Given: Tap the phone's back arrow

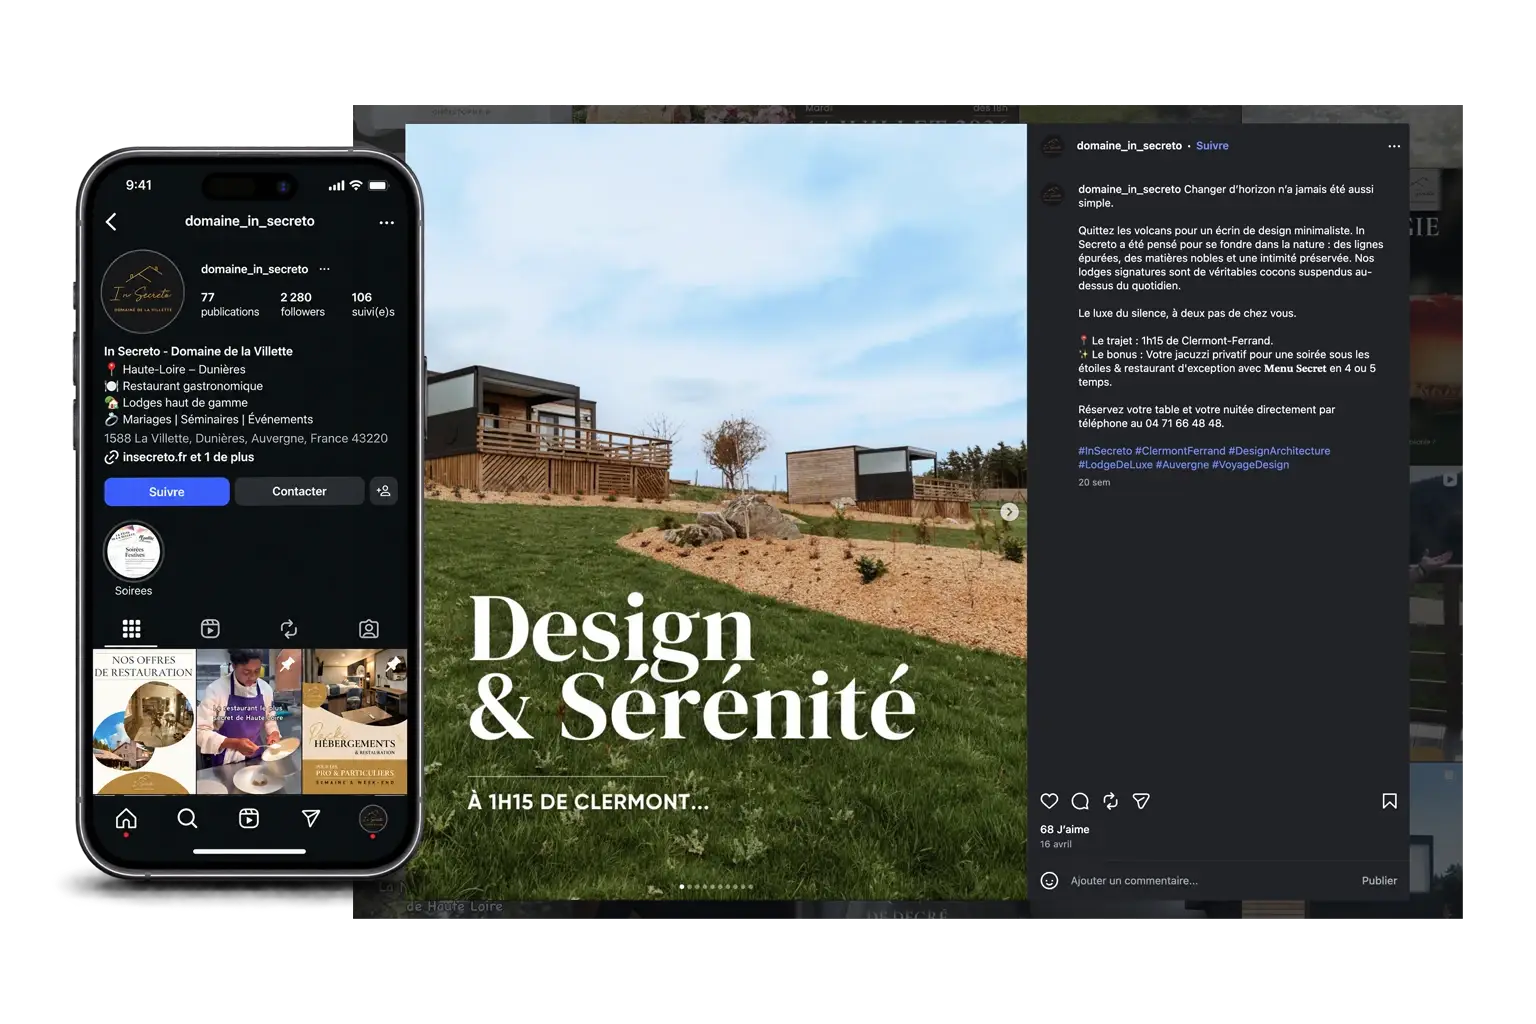Looking at the screenshot, I should [111, 222].
